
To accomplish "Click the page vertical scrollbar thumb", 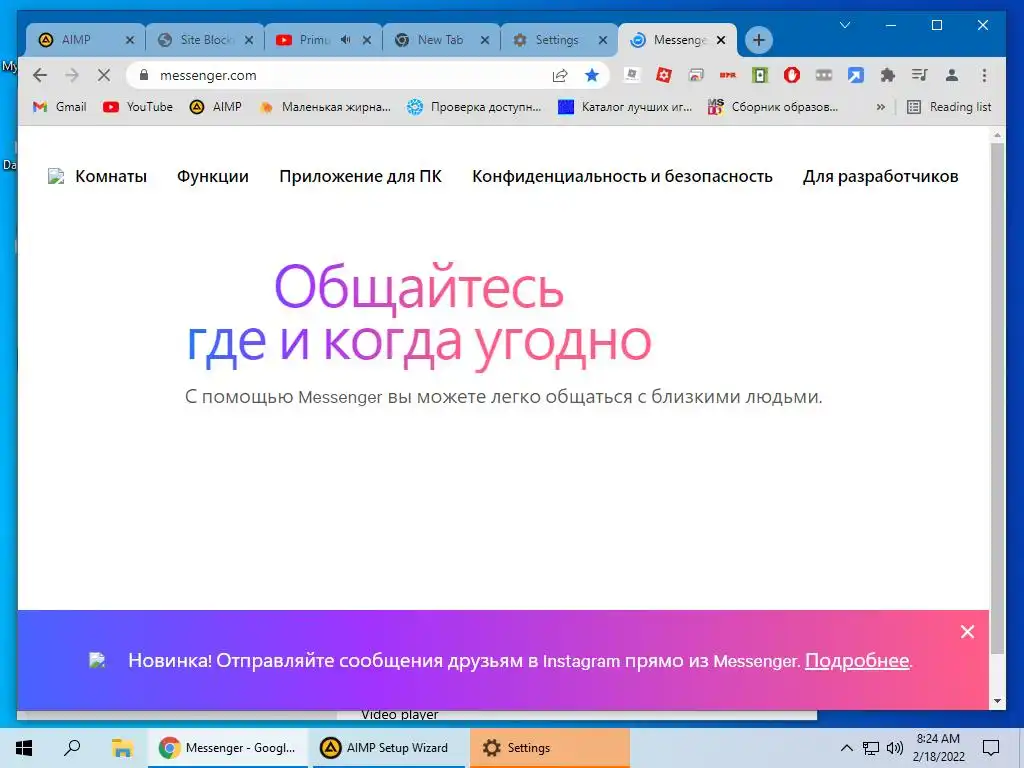I will (x=997, y=398).
